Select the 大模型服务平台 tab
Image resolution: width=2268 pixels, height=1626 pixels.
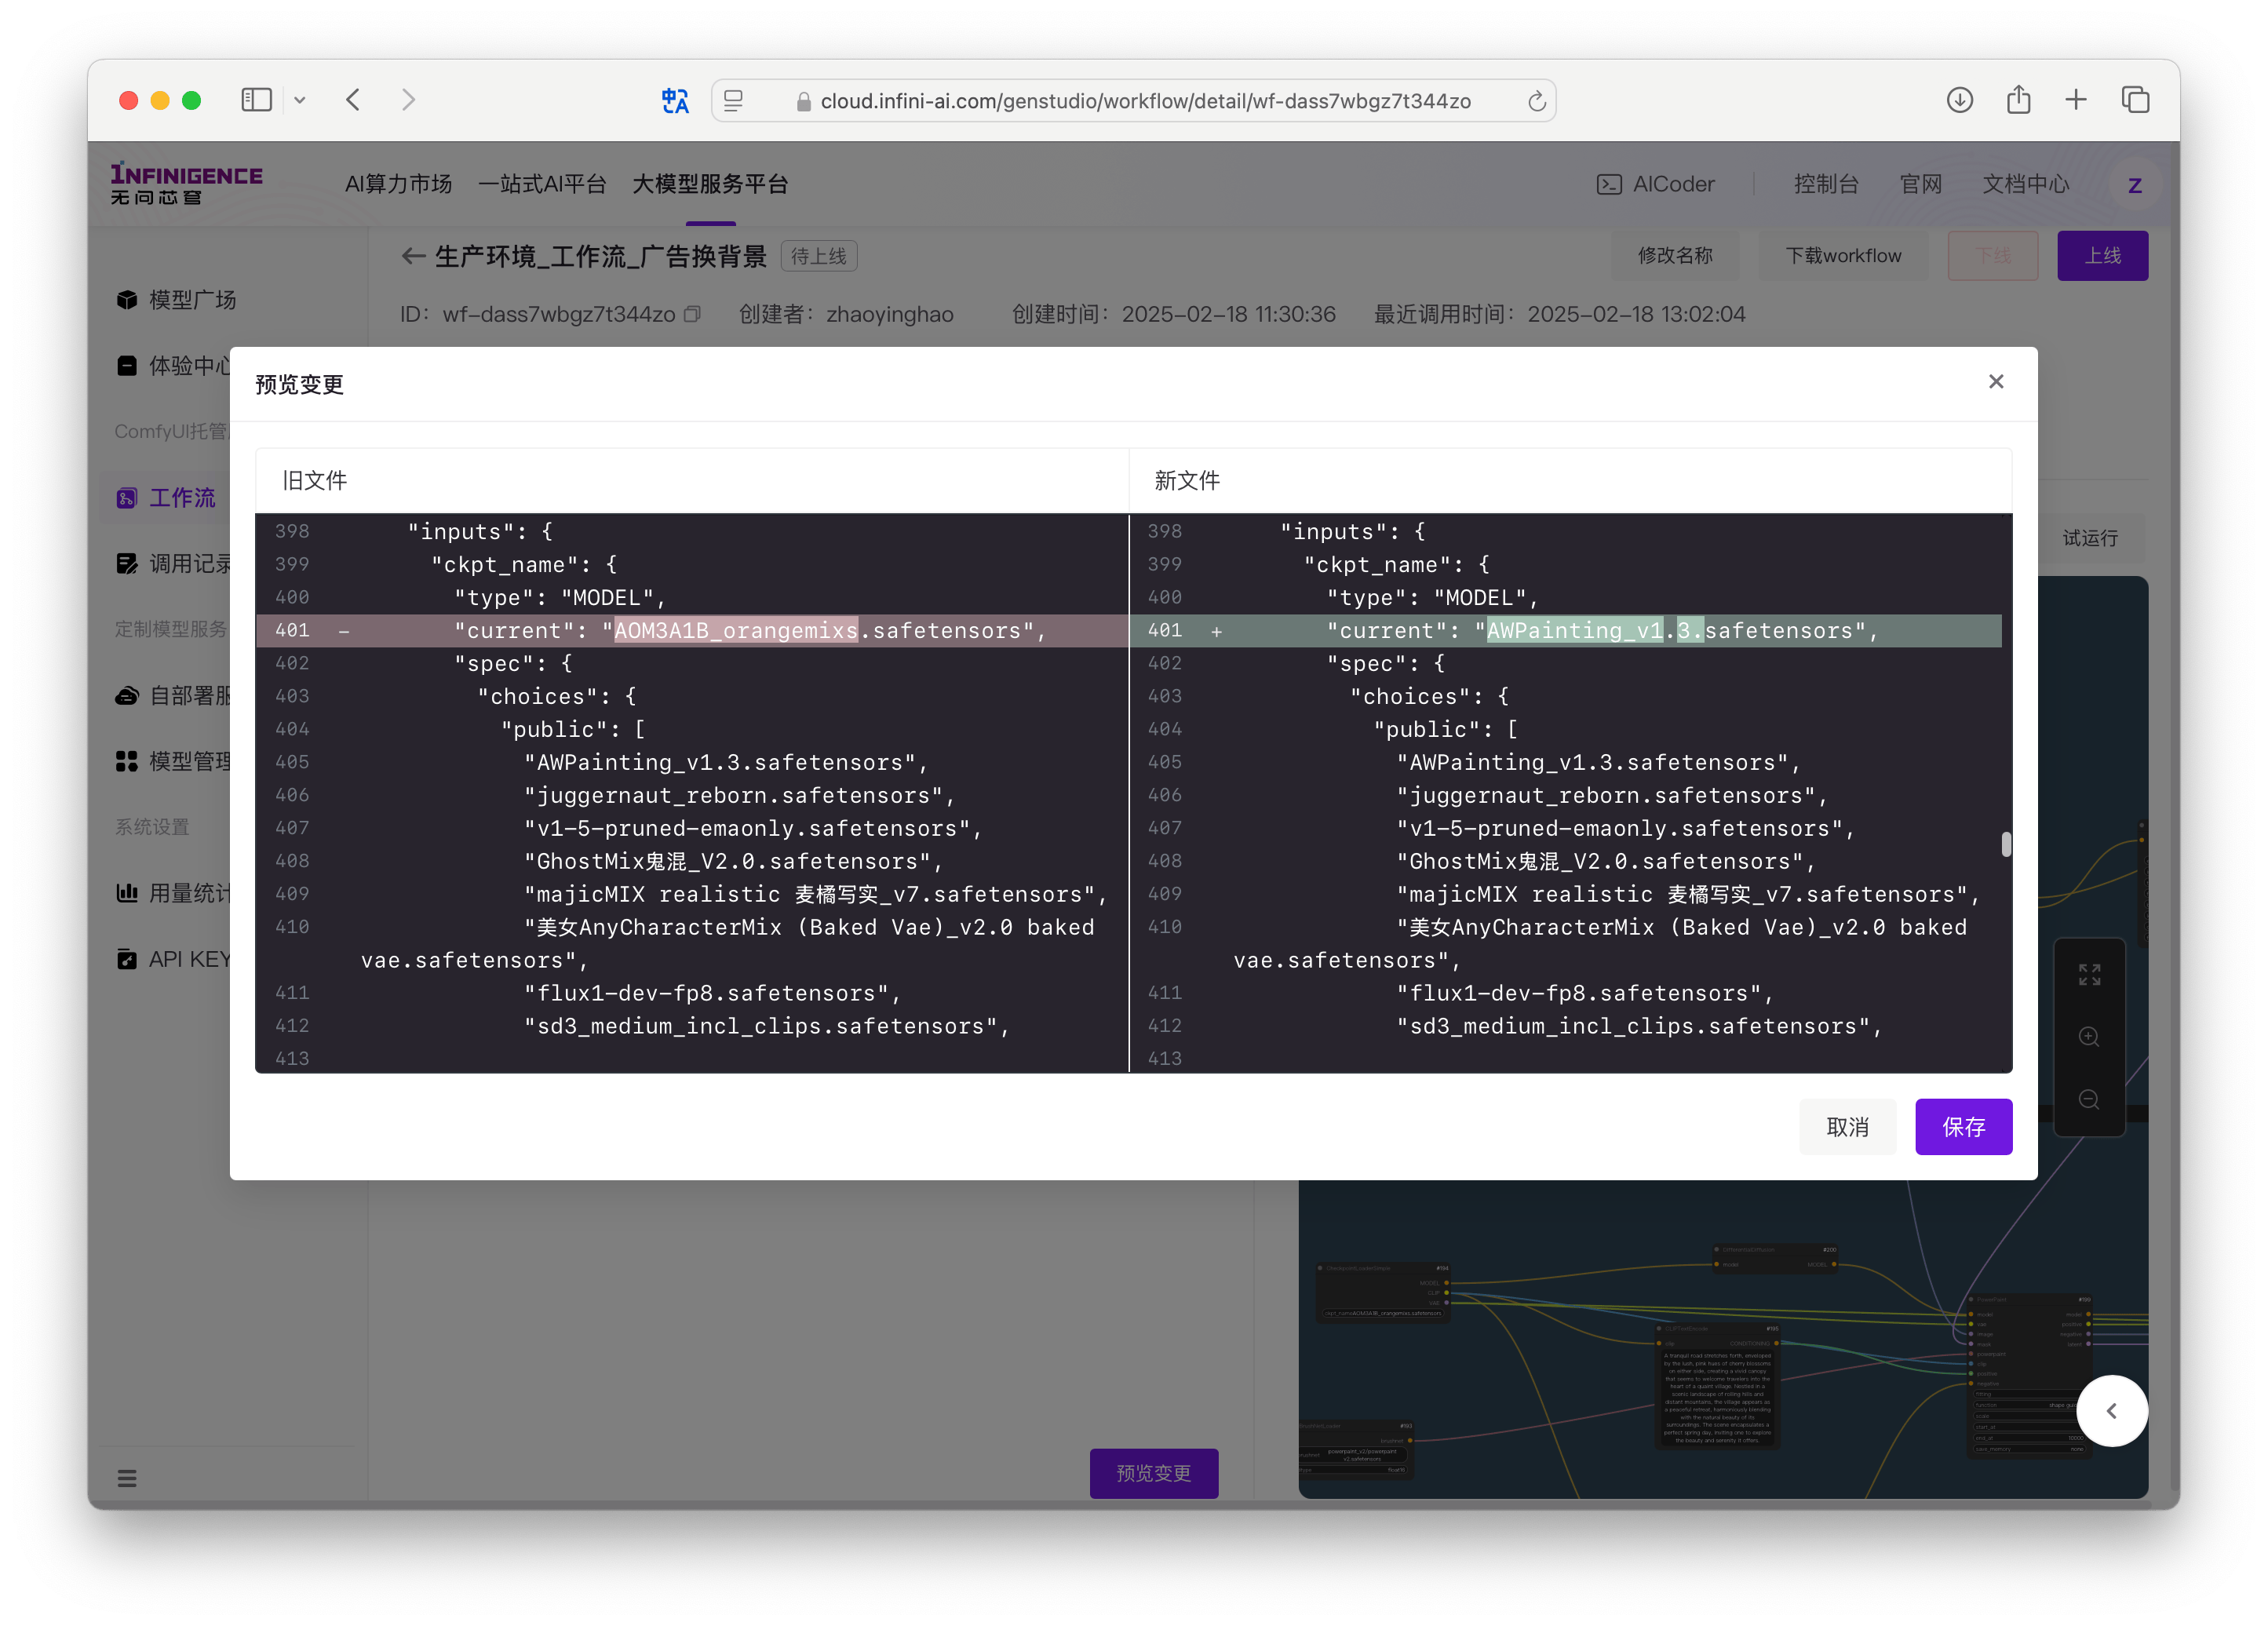pos(710,184)
